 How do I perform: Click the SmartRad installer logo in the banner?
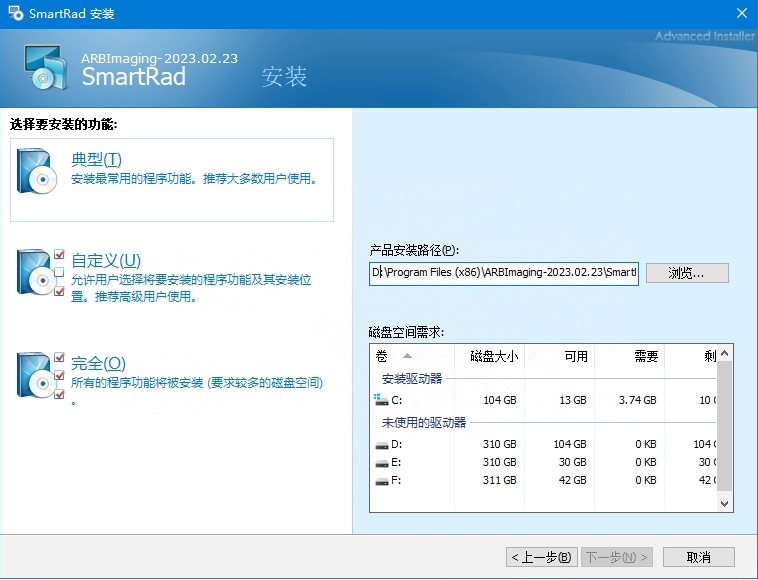[45, 67]
